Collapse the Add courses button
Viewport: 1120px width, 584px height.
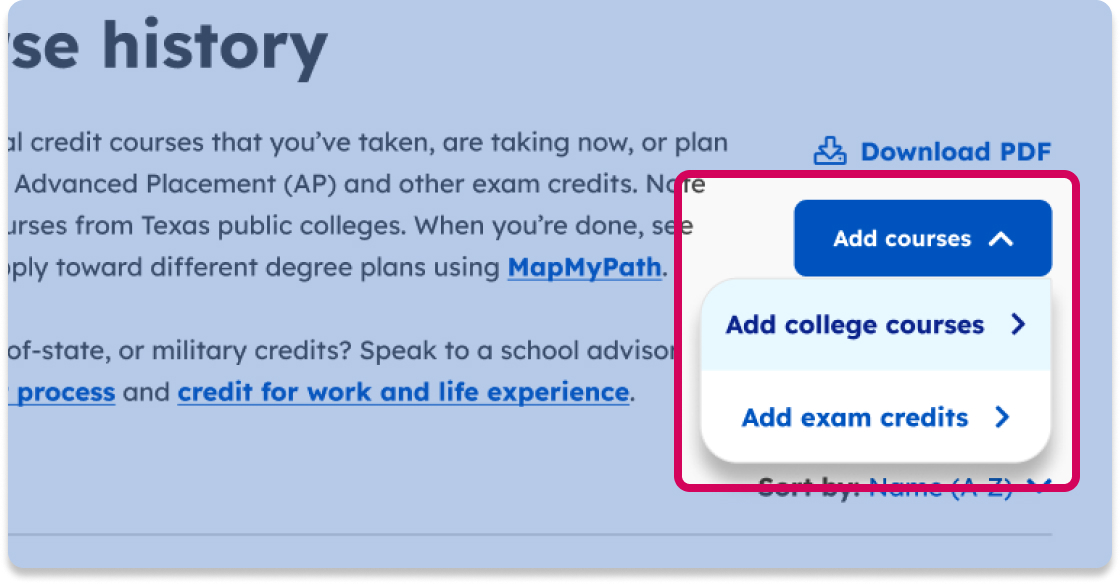[x=922, y=239]
